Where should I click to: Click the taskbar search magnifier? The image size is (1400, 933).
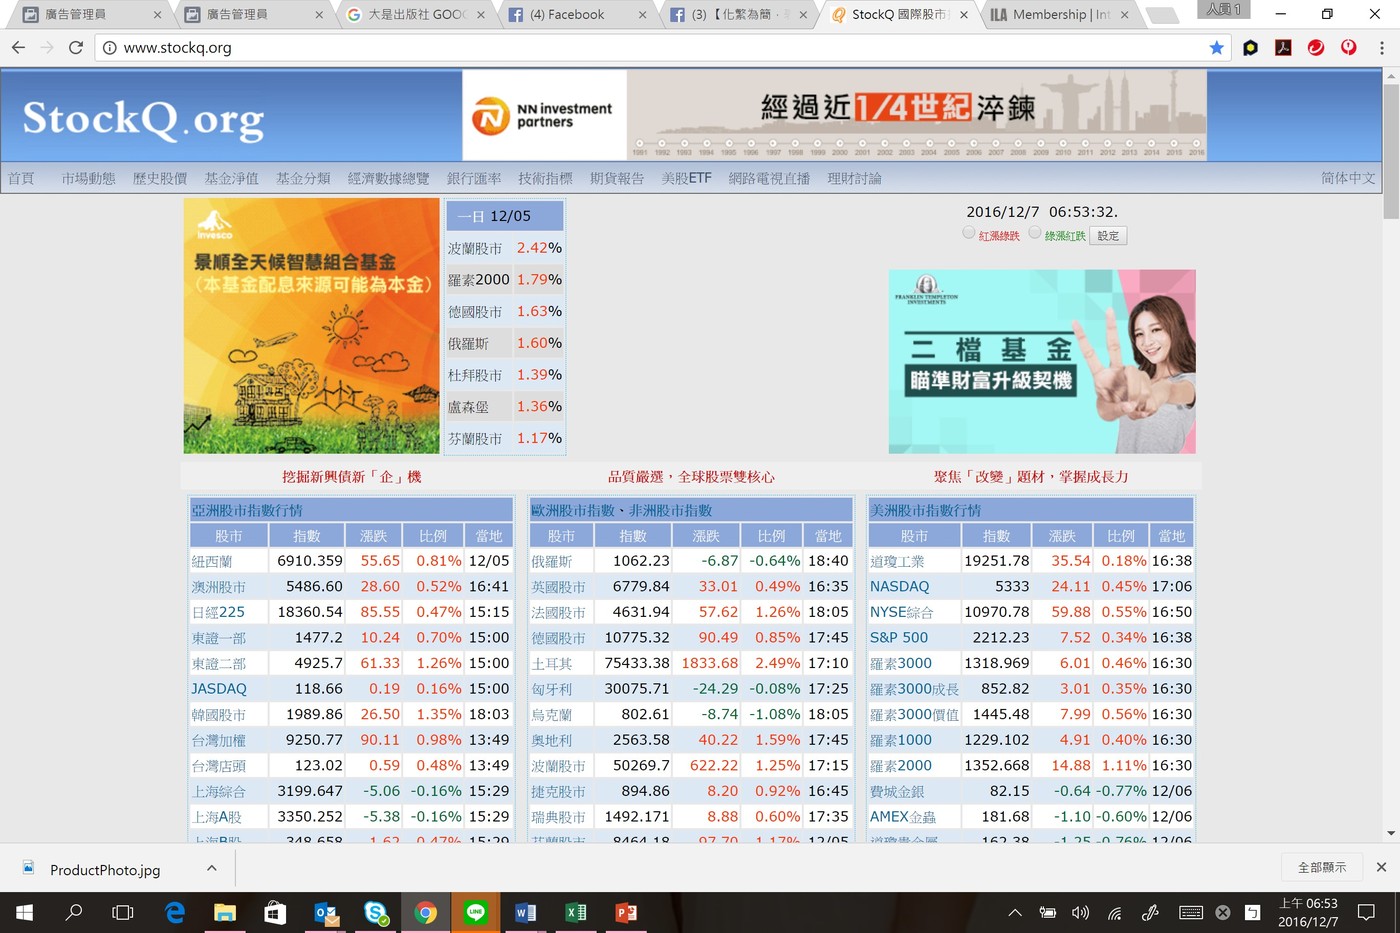point(74,912)
